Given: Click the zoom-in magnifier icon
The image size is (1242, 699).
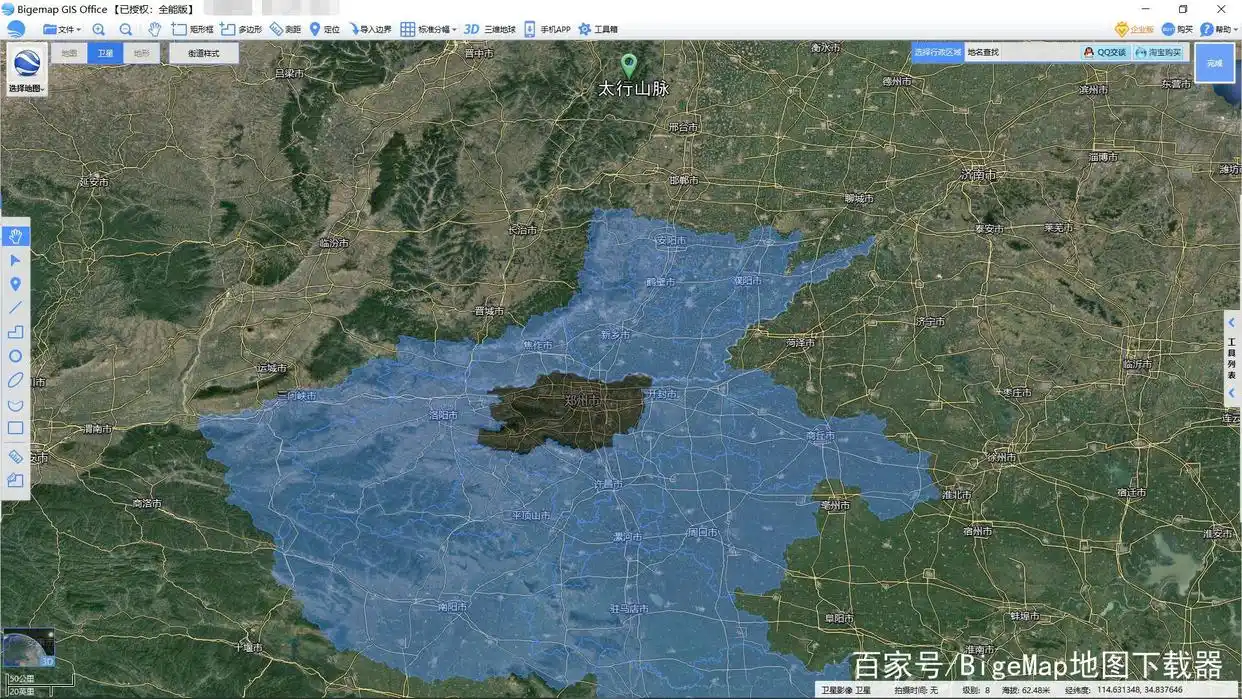Looking at the screenshot, I should point(97,28).
